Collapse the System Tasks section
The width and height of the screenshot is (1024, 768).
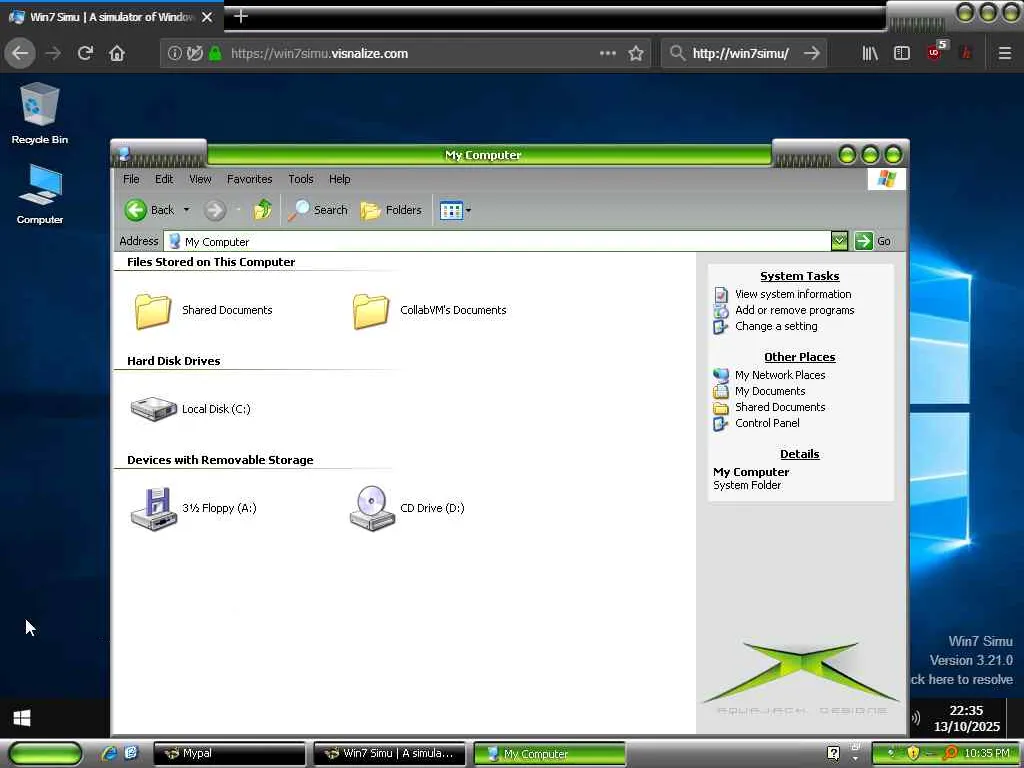tap(799, 276)
